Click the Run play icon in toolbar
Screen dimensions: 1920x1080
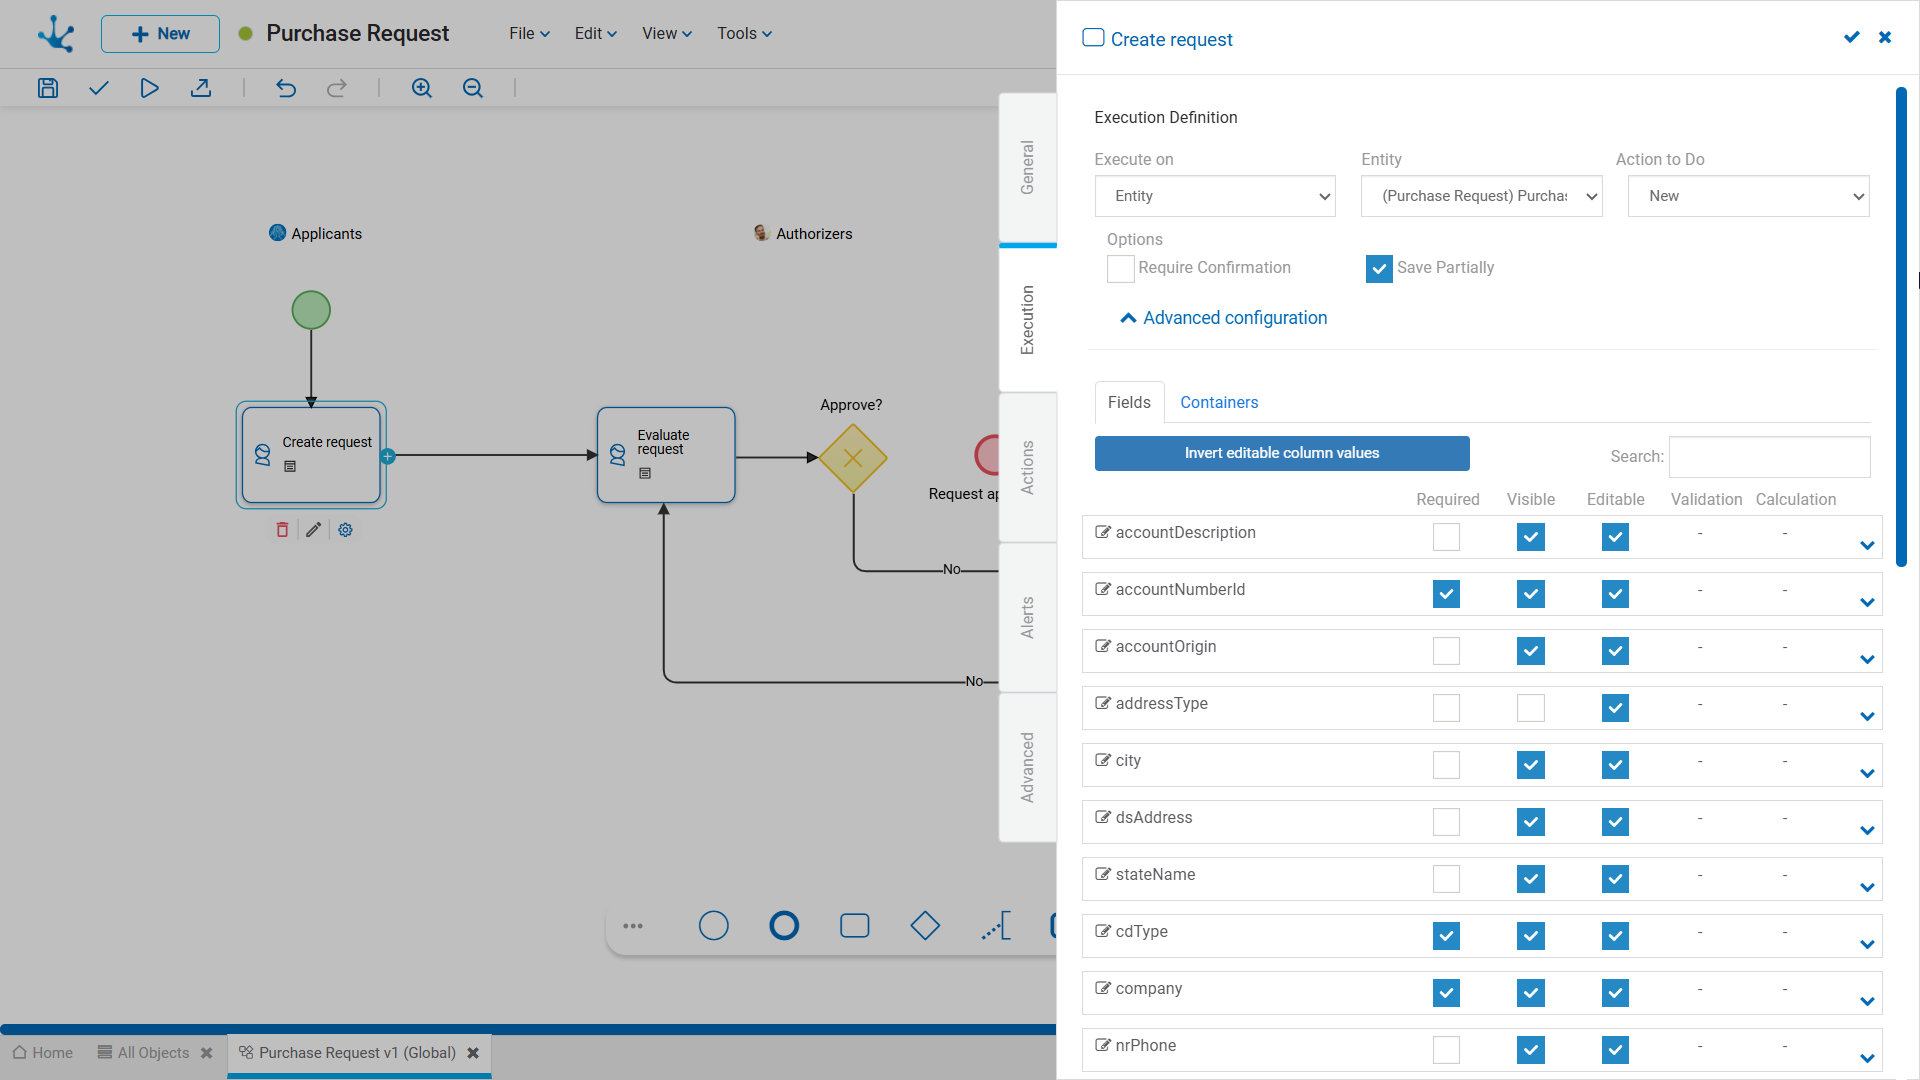click(149, 88)
